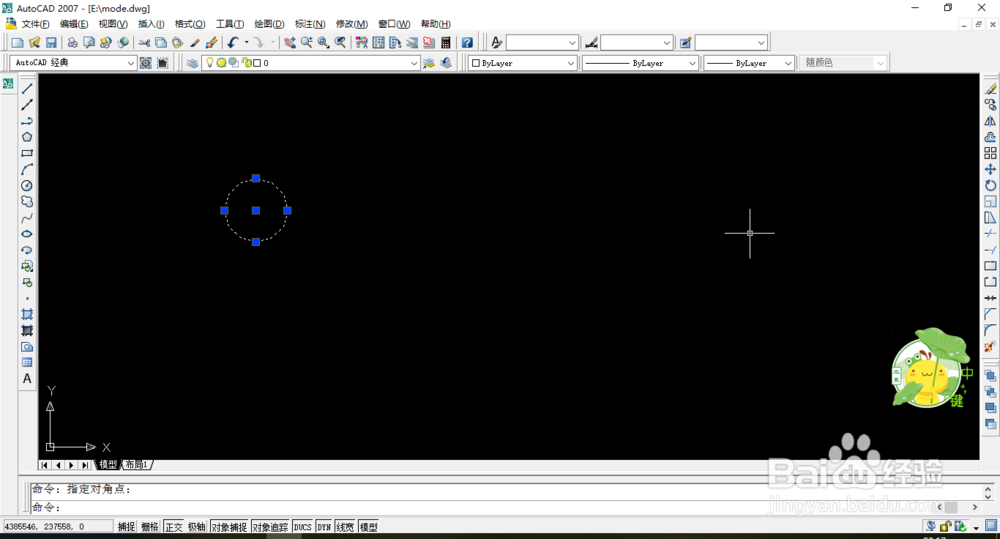The image size is (1000, 539).
Task: Open the ByLayer linetype dropdown
Action: pyautogui.click(x=692, y=63)
